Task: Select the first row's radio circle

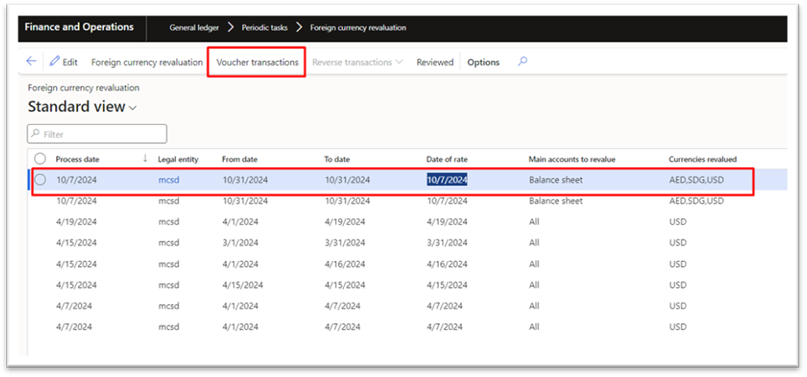Action: [x=40, y=180]
